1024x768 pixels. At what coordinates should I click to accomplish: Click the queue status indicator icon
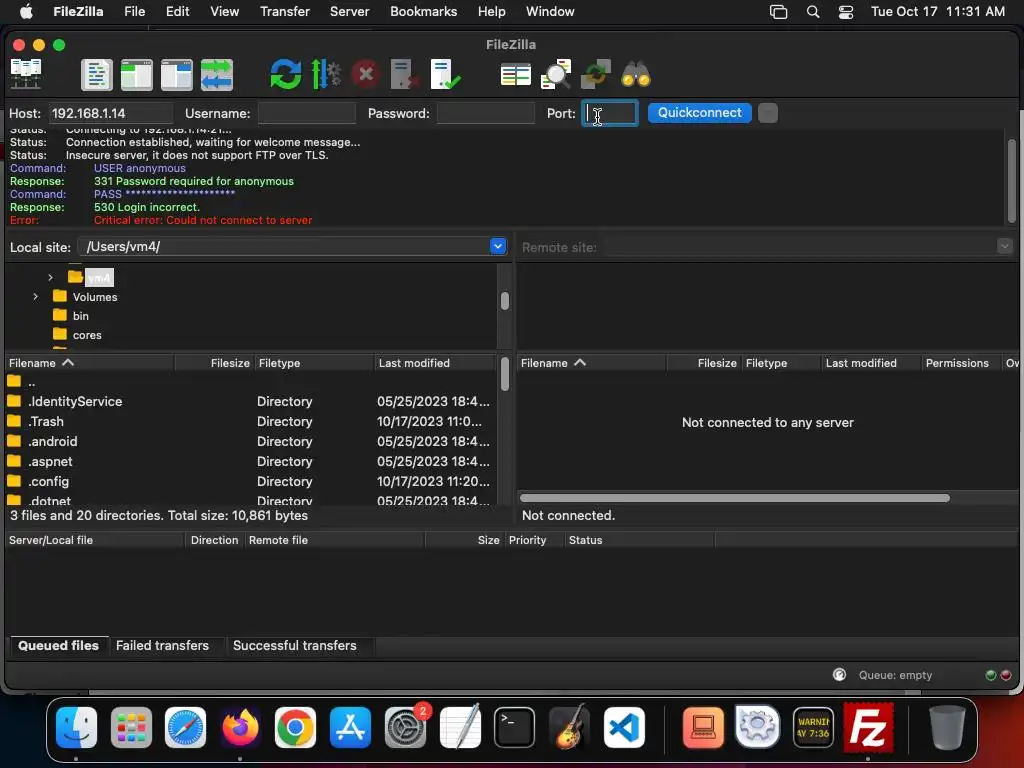(x=839, y=675)
